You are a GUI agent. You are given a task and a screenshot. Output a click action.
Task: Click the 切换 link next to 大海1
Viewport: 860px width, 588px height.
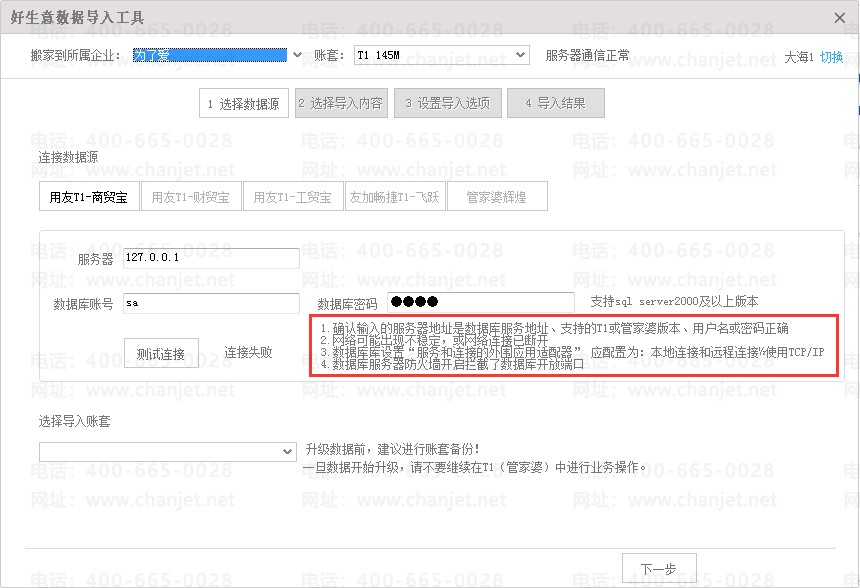831,57
